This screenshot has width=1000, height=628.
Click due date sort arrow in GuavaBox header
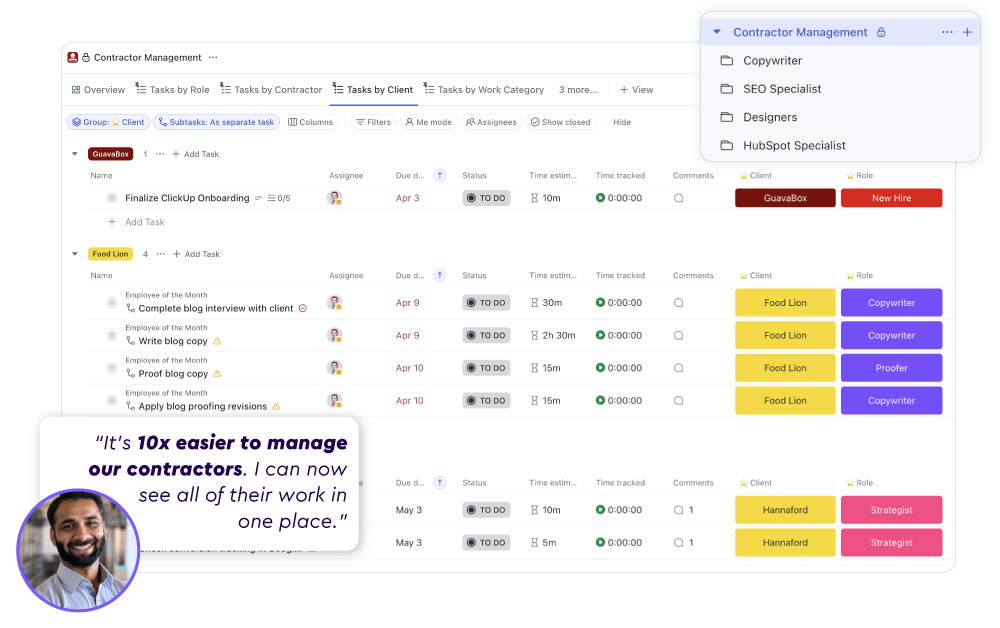pyautogui.click(x=439, y=175)
